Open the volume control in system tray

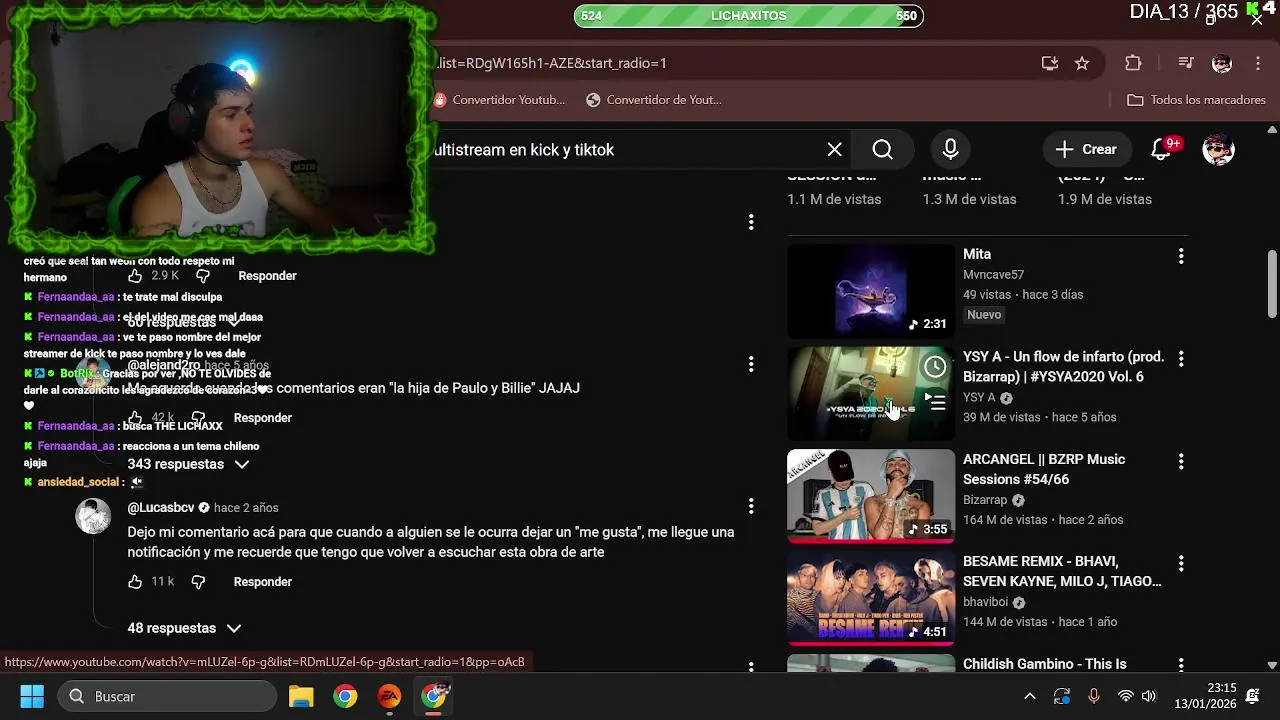[x=1149, y=696]
